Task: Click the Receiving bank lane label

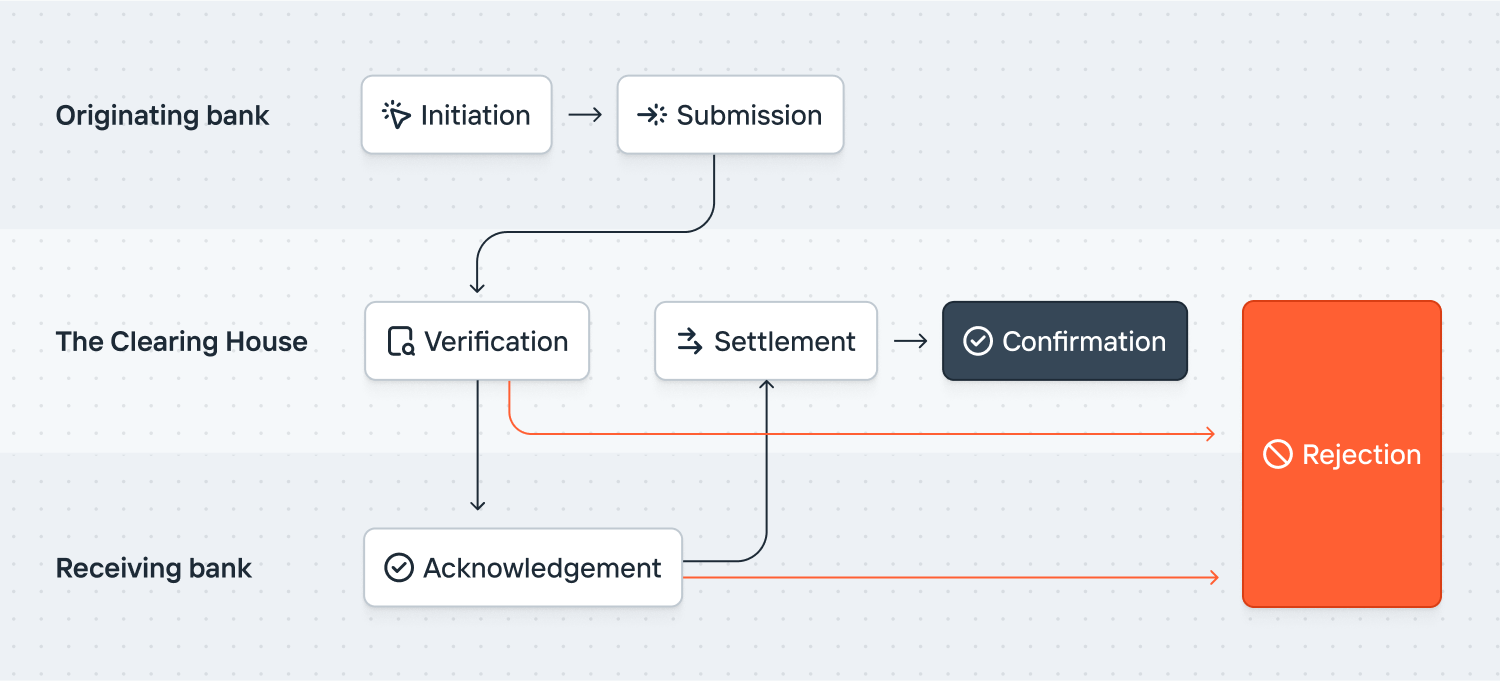Action: tap(154, 569)
